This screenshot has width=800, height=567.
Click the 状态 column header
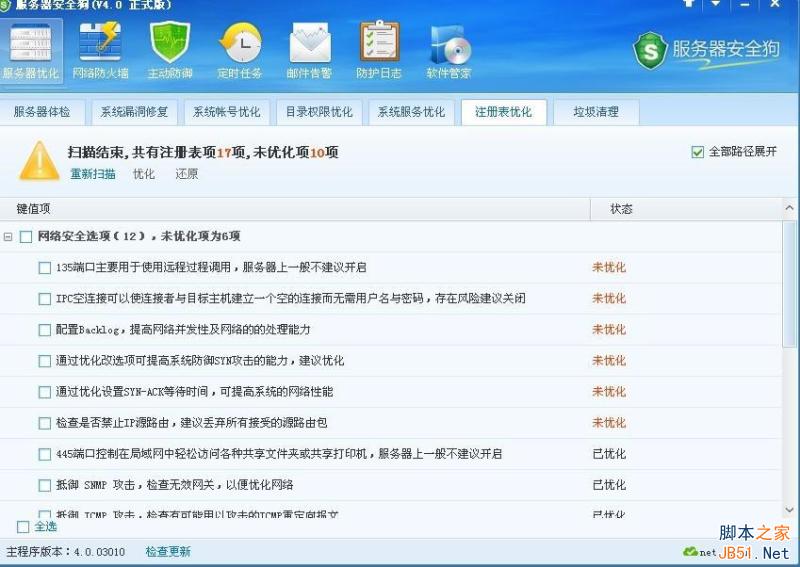(621, 209)
